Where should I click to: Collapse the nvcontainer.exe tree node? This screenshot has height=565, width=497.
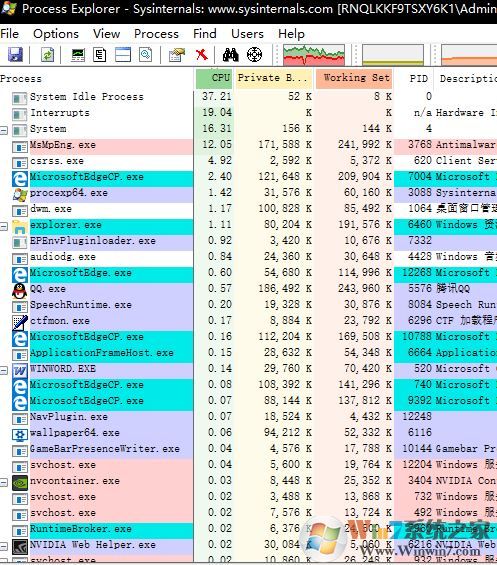click(4, 482)
